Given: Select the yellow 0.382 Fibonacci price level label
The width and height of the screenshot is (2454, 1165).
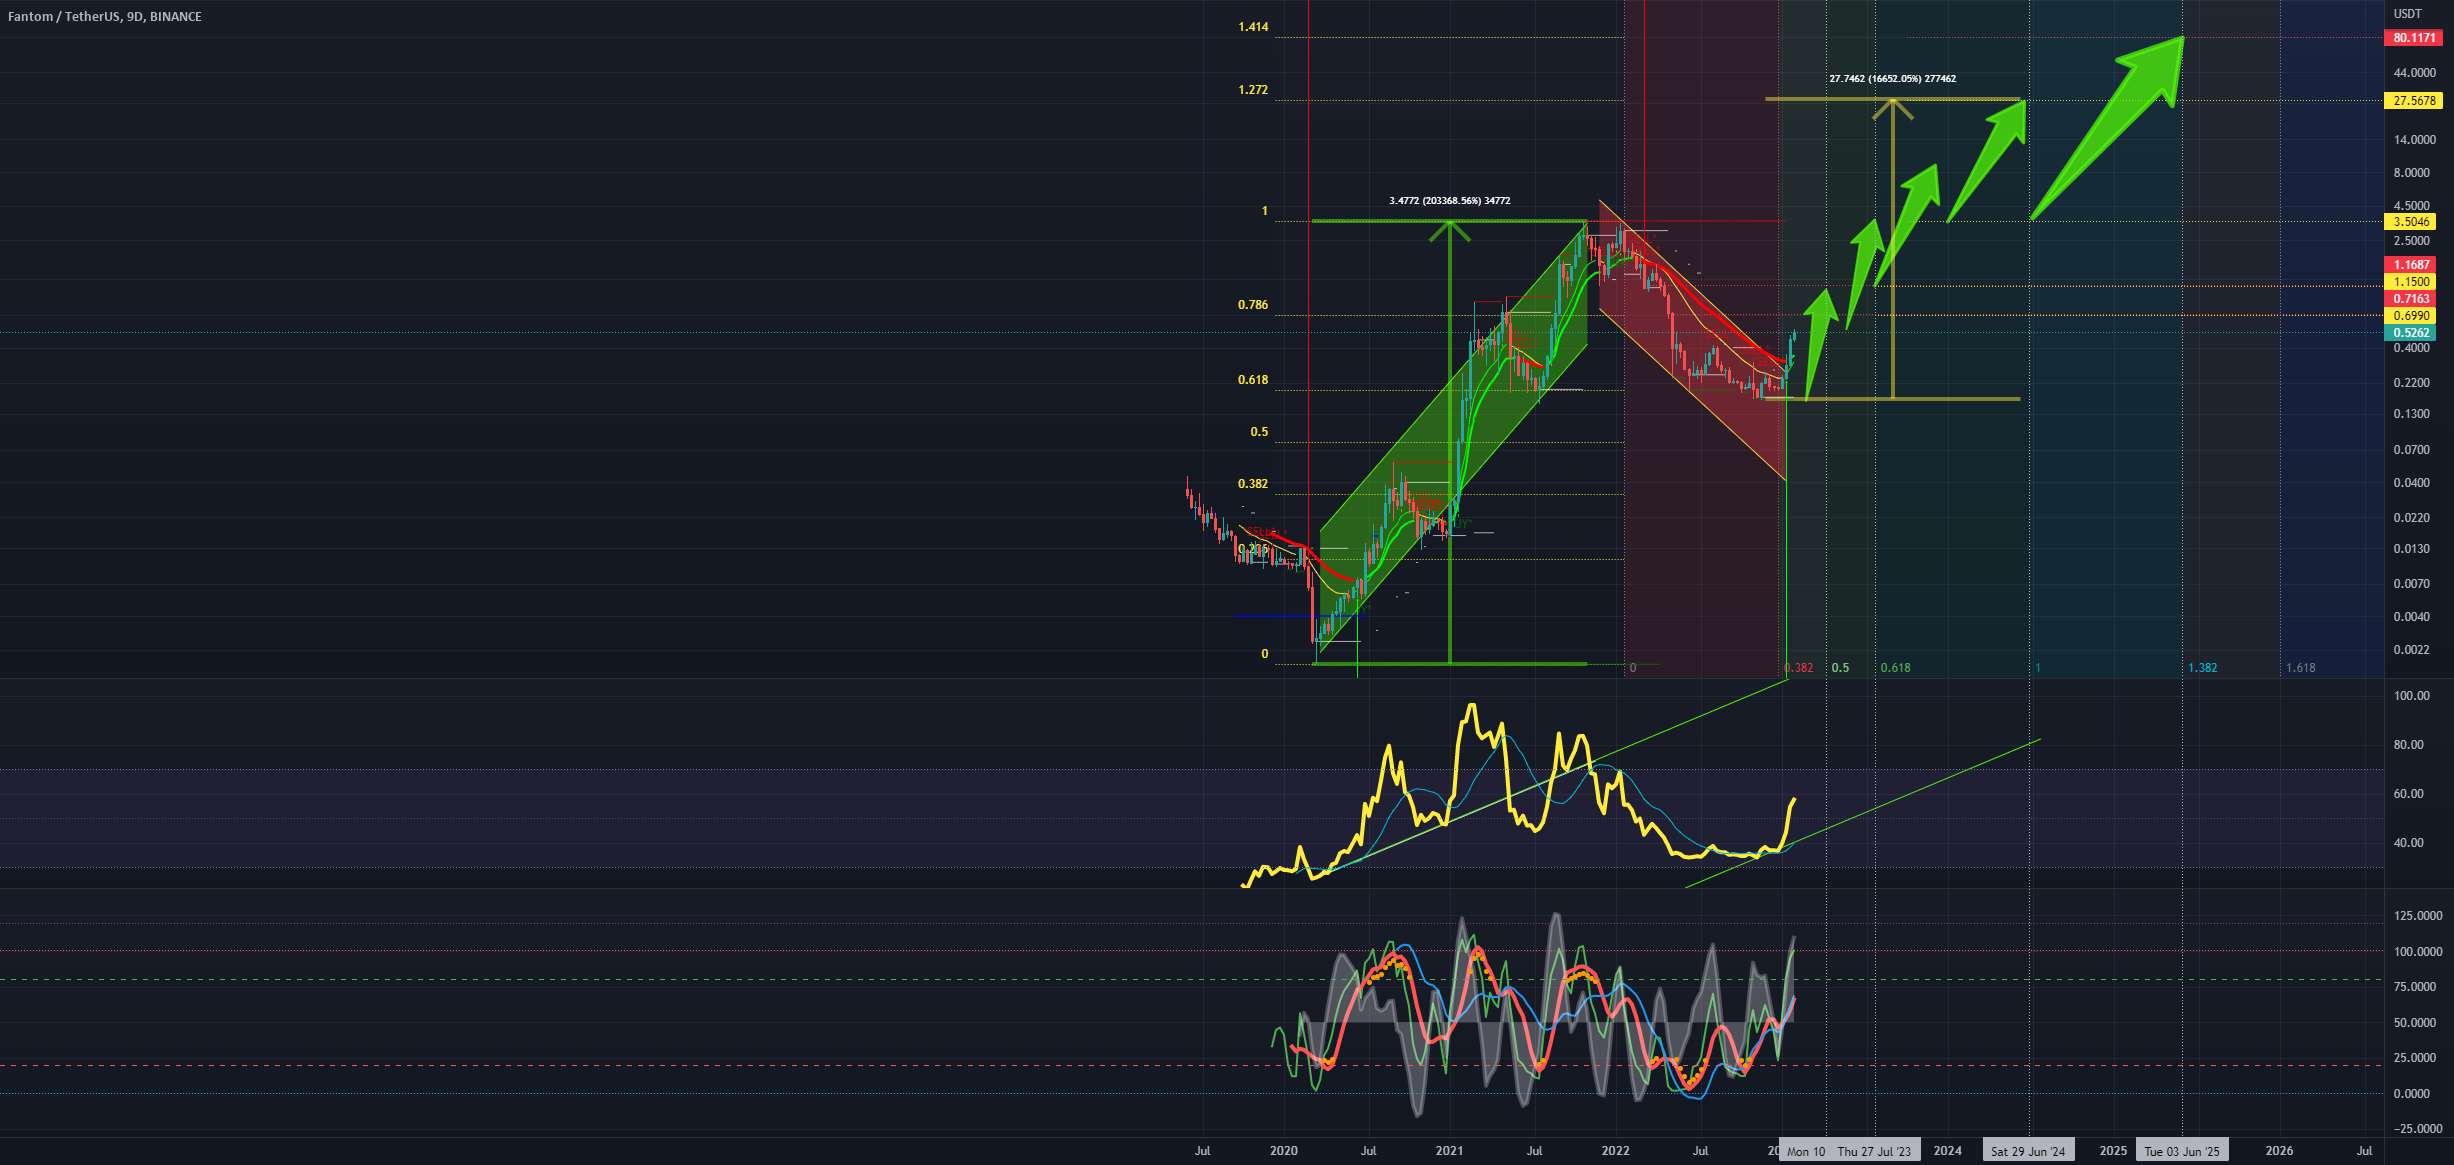Looking at the screenshot, I should [x=1253, y=484].
